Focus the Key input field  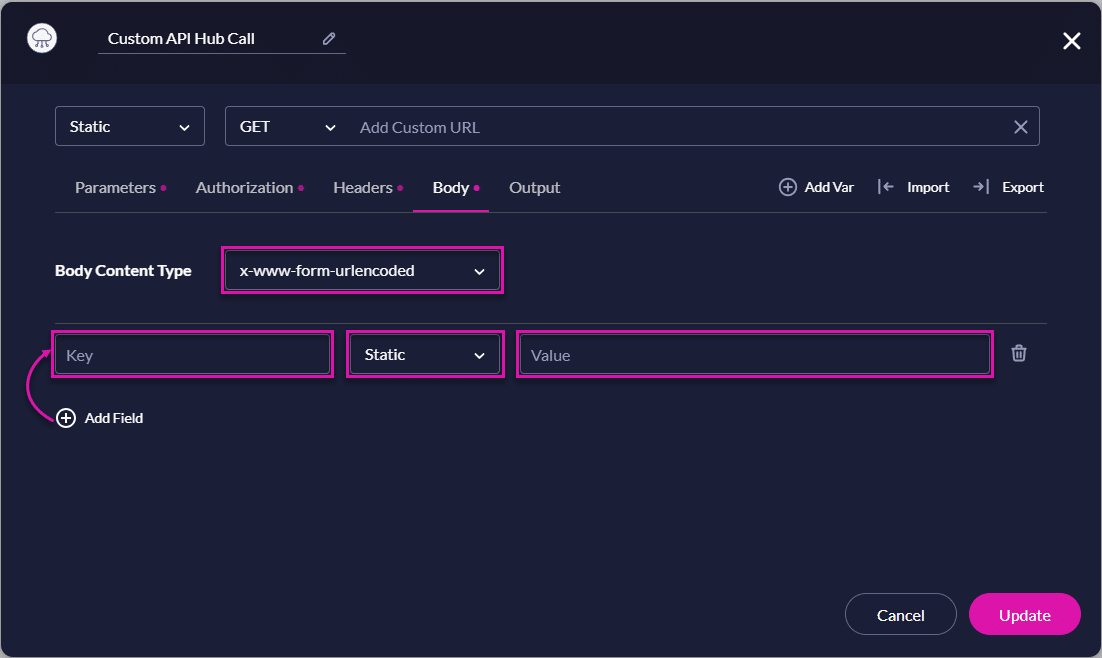[192, 355]
